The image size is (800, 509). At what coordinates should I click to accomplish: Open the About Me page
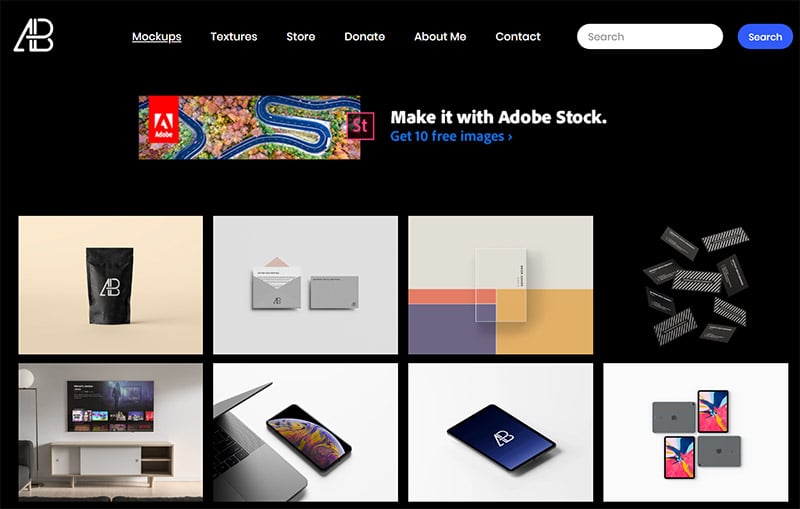pyautogui.click(x=440, y=37)
